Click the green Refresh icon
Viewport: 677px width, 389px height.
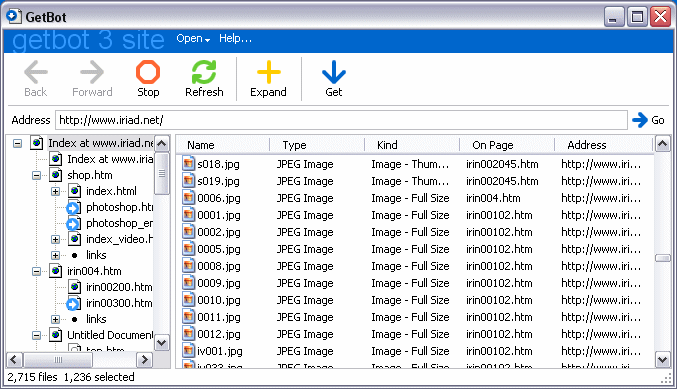204,72
